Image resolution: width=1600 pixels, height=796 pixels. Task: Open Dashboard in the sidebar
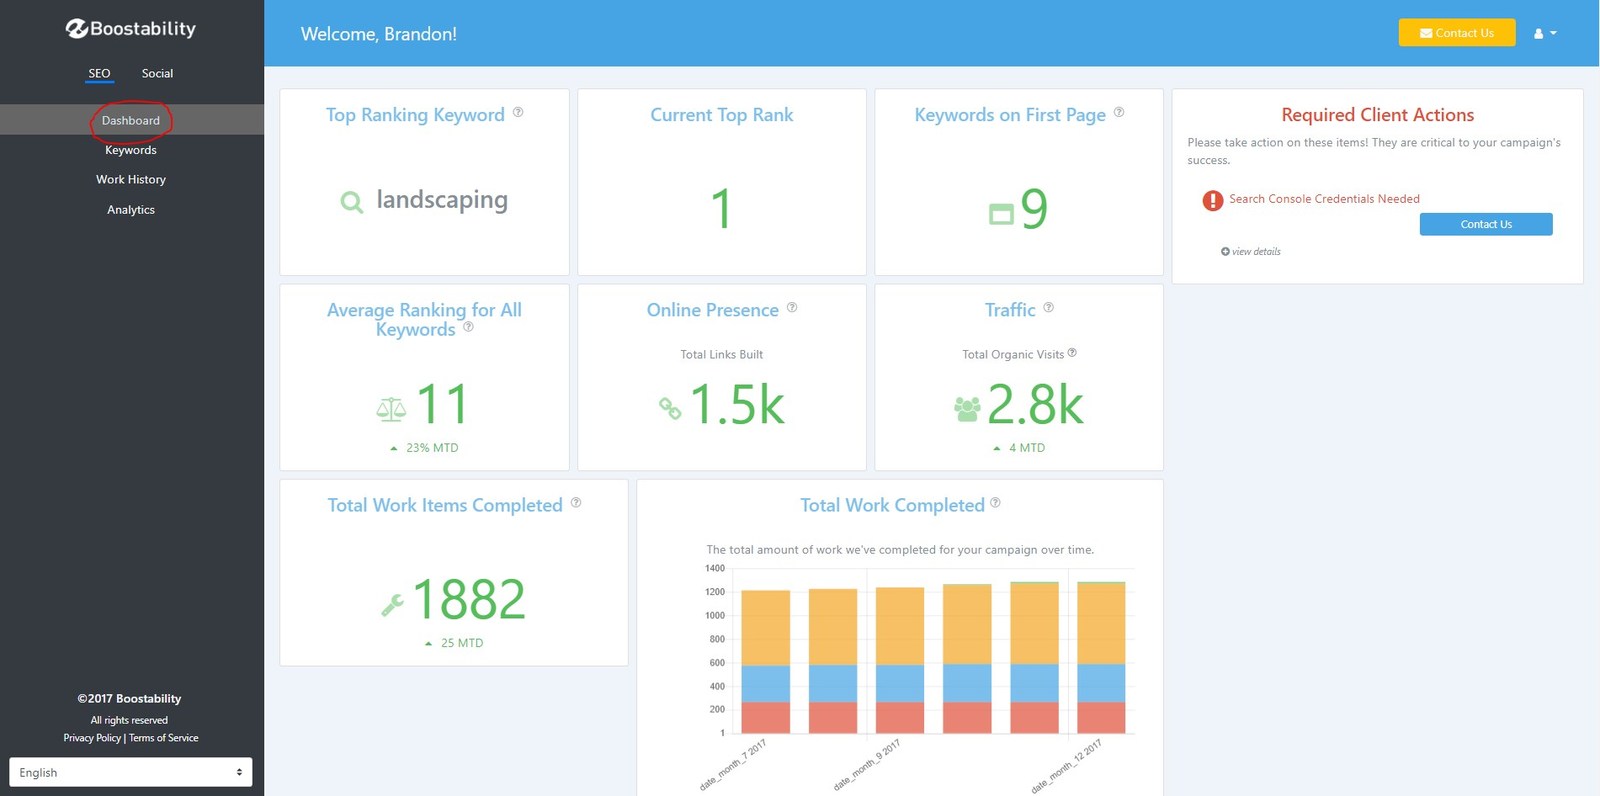(x=131, y=120)
